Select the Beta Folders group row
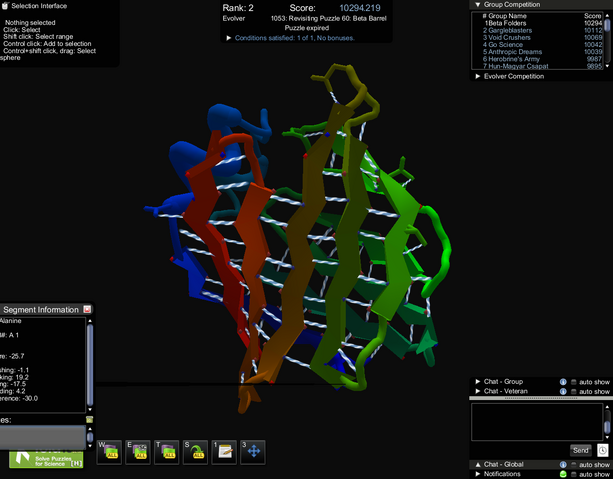The width and height of the screenshot is (613, 479). (538, 23)
